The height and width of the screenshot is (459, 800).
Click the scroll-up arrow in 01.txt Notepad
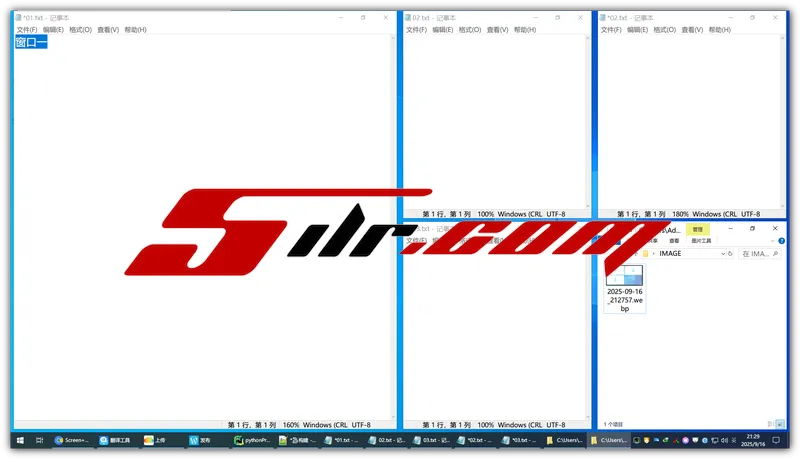click(393, 38)
